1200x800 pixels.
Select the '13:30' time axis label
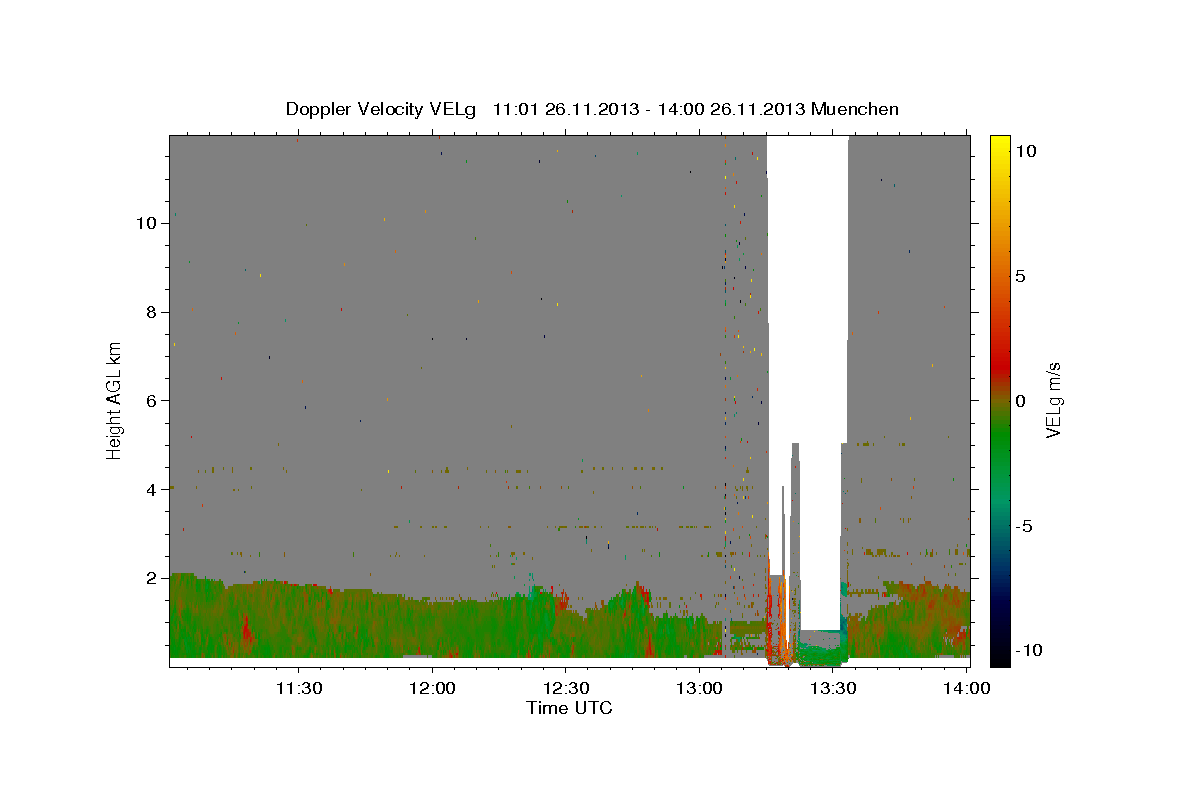(833, 687)
